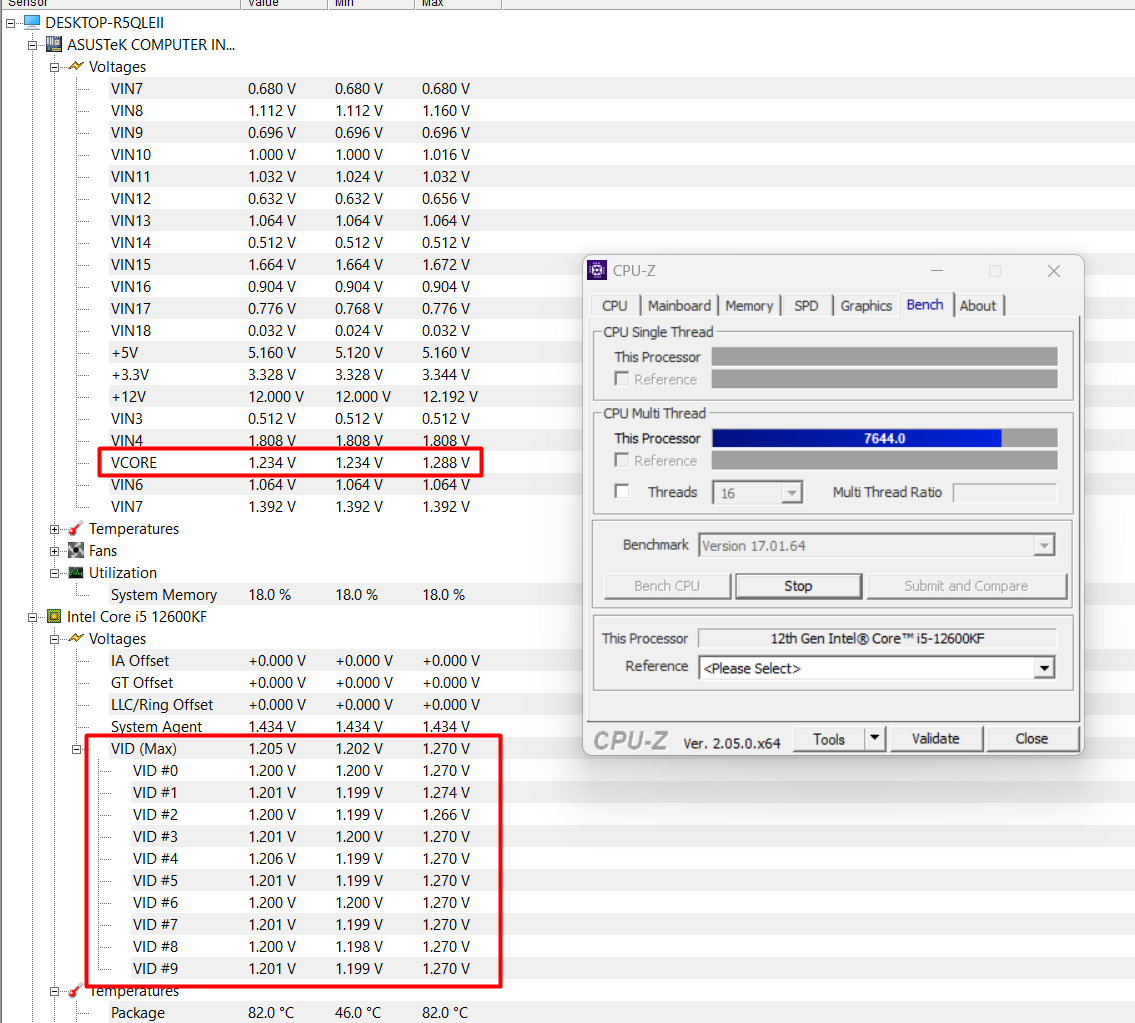The width and height of the screenshot is (1135, 1023).
Task: Click the Tools button in CPU-Z
Action: (x=829, y=738)
